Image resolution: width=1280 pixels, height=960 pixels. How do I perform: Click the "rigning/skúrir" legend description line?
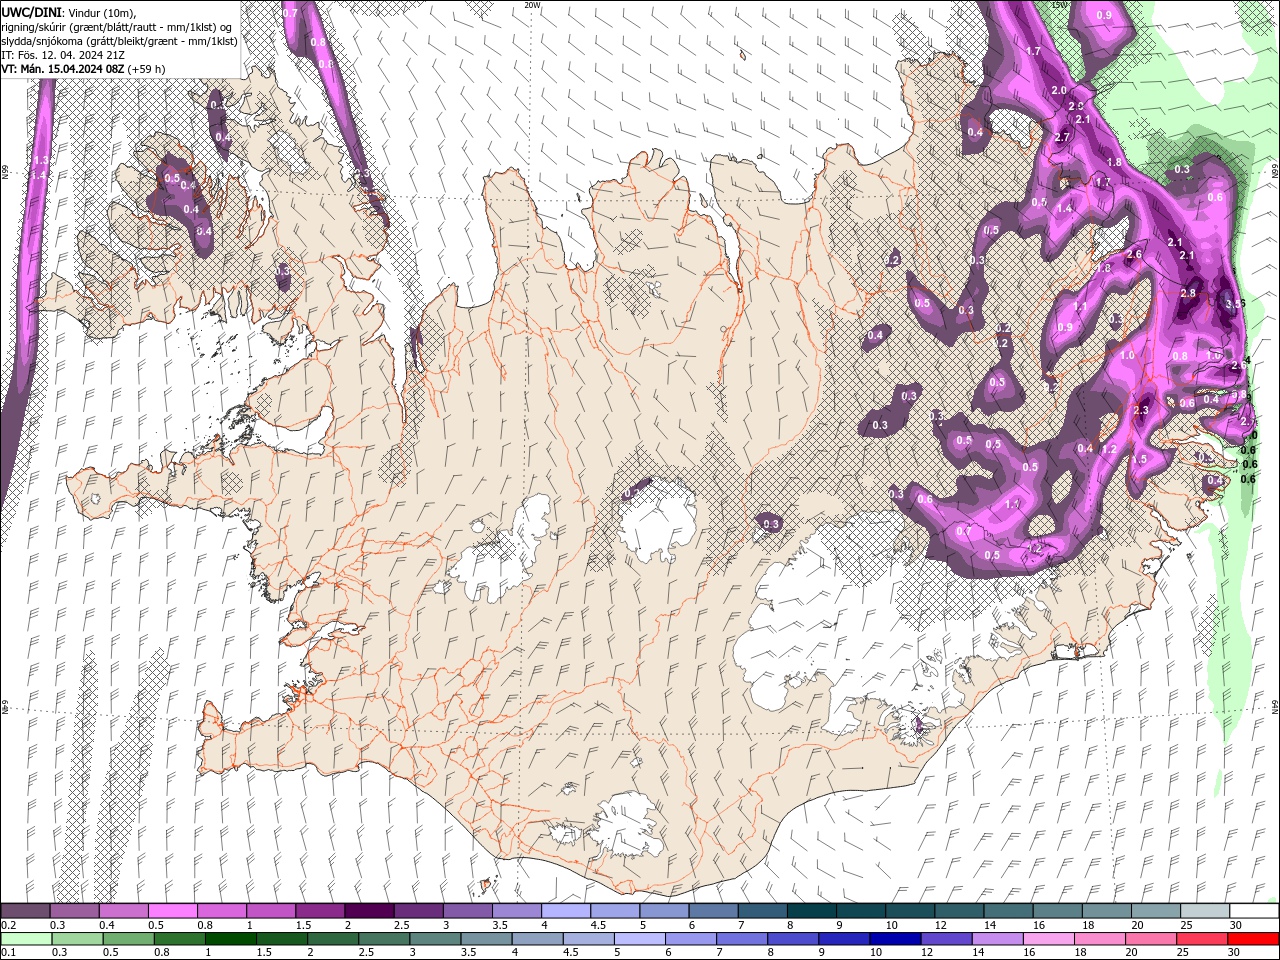(x=118, y=26)
